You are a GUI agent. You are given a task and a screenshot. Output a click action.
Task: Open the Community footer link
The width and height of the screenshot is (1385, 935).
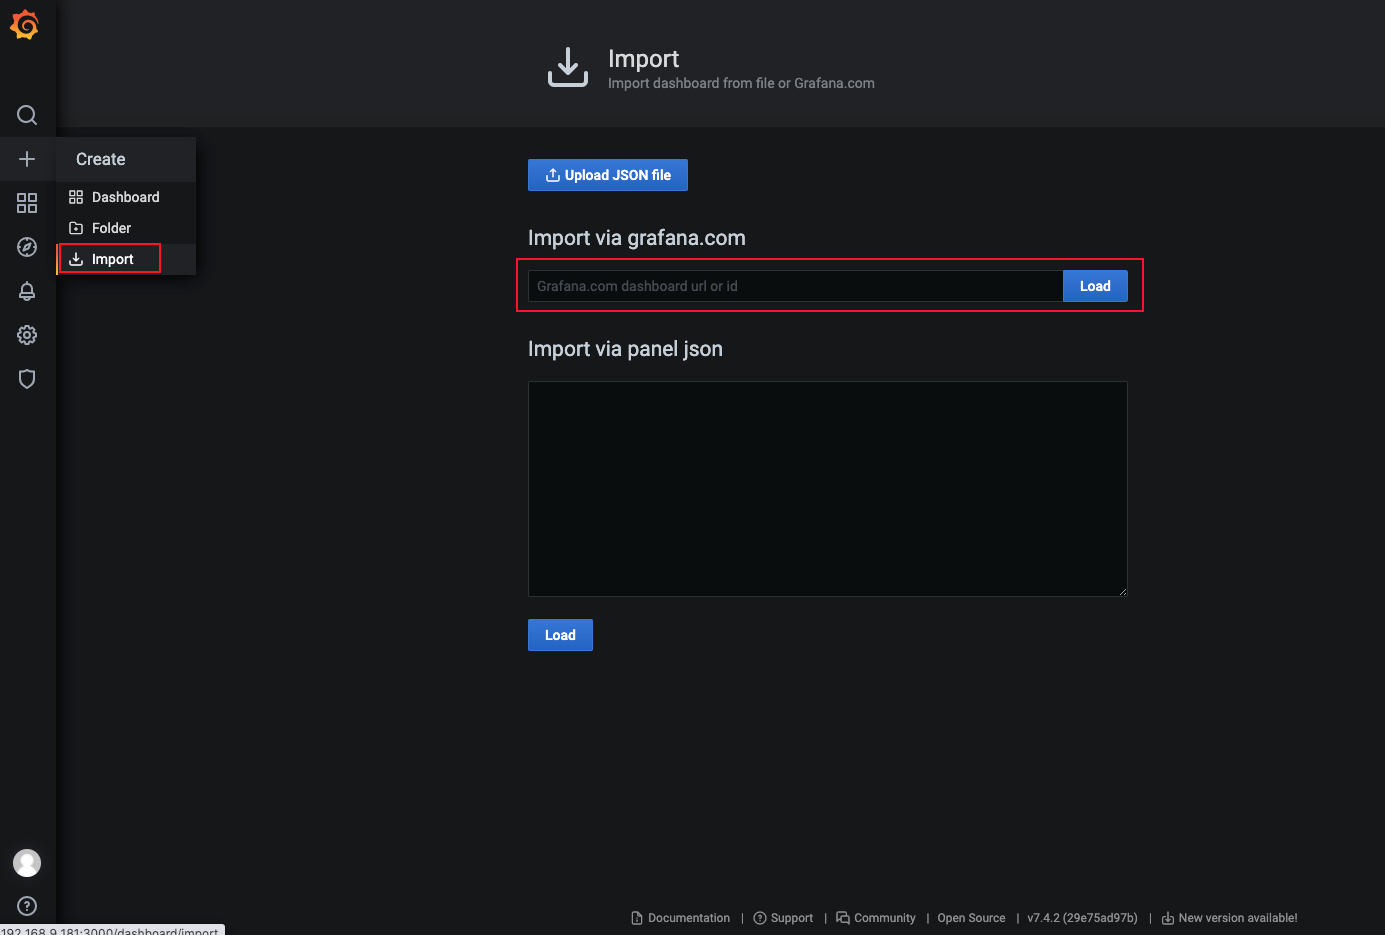876,918
